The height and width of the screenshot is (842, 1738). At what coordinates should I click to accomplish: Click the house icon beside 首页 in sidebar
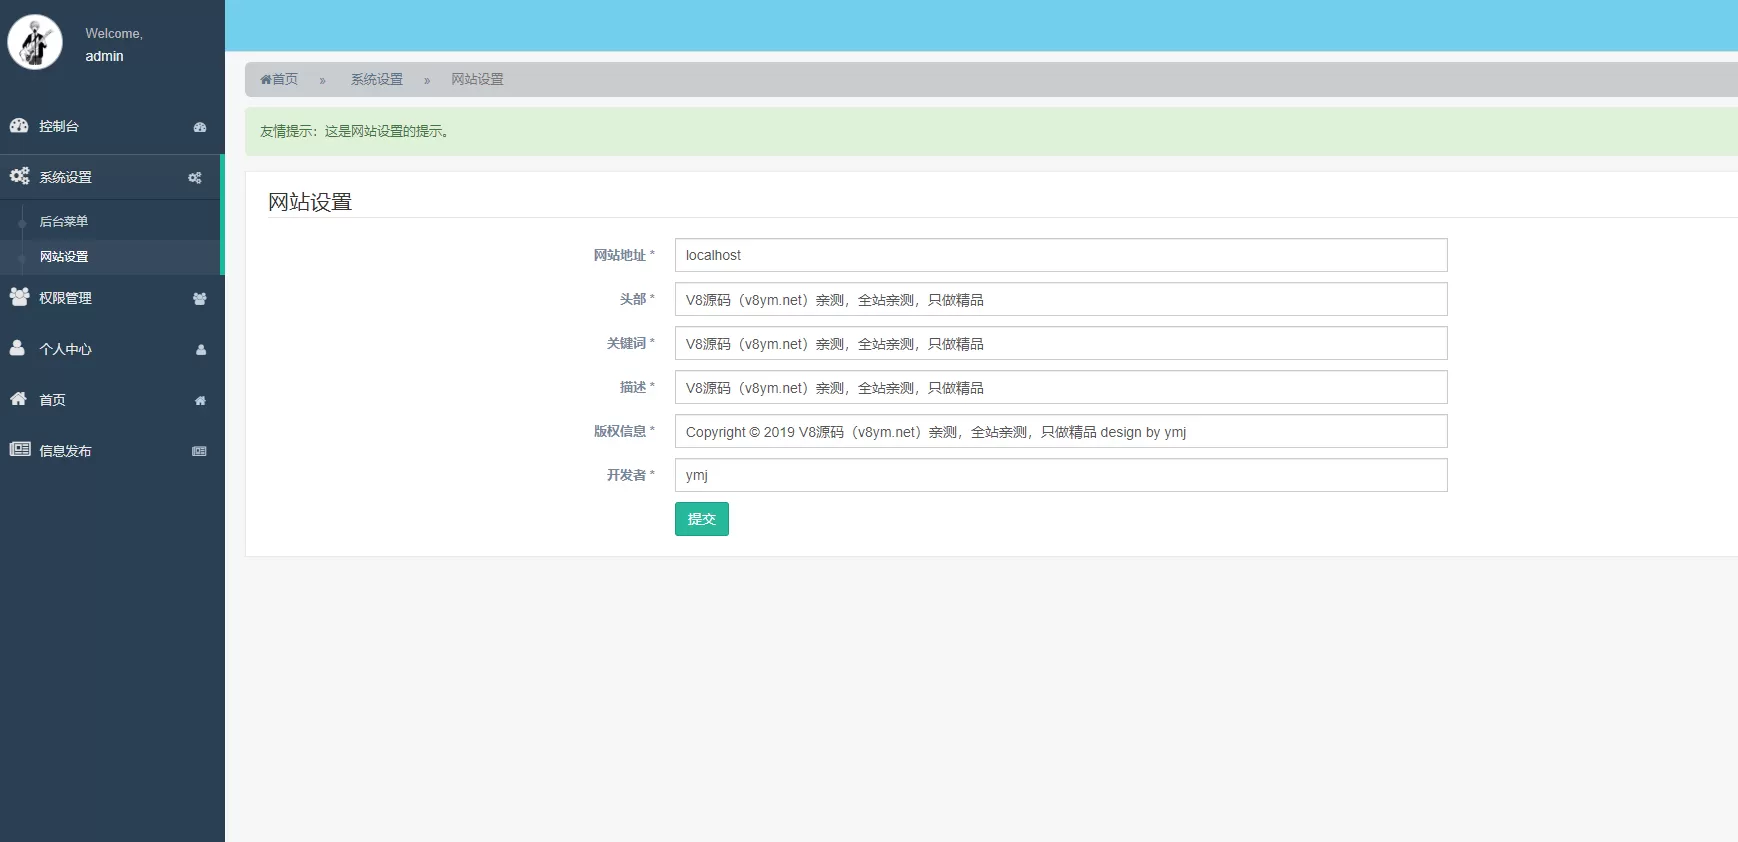(x=18, y=399)
